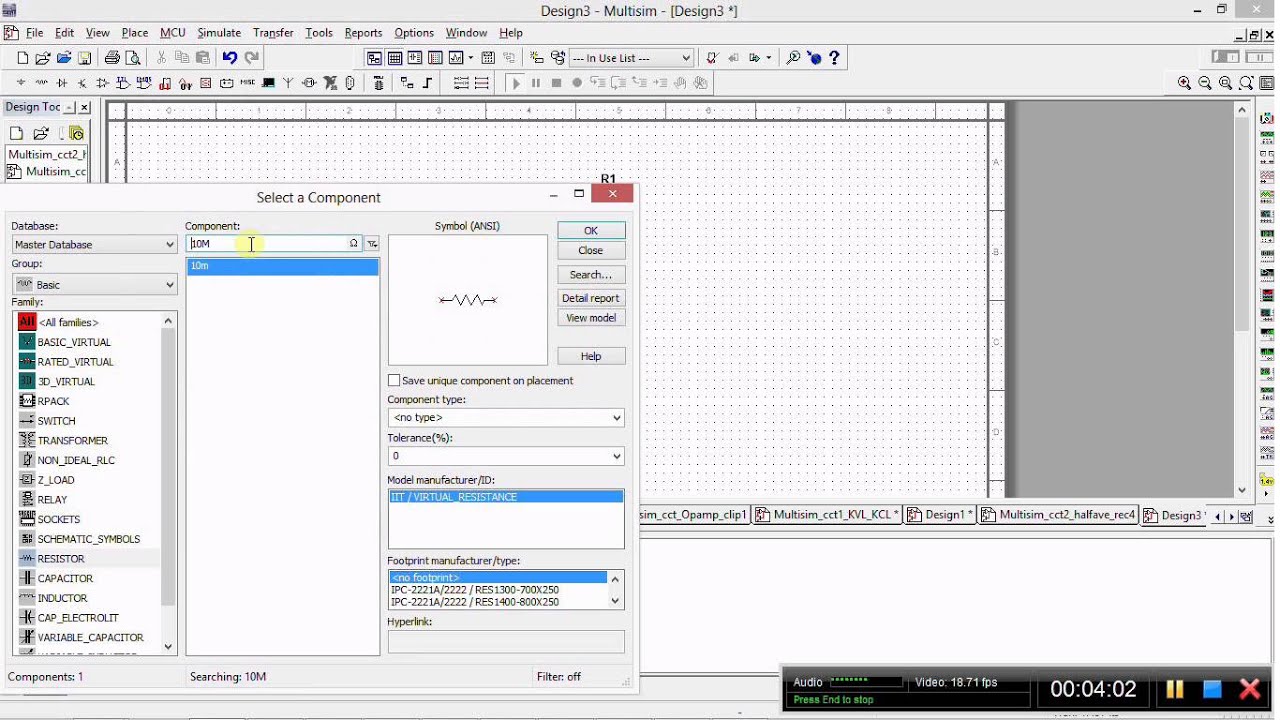1280x720 pixels.
Task: Click Close button in component dialog
Action: tap(591, 250)
